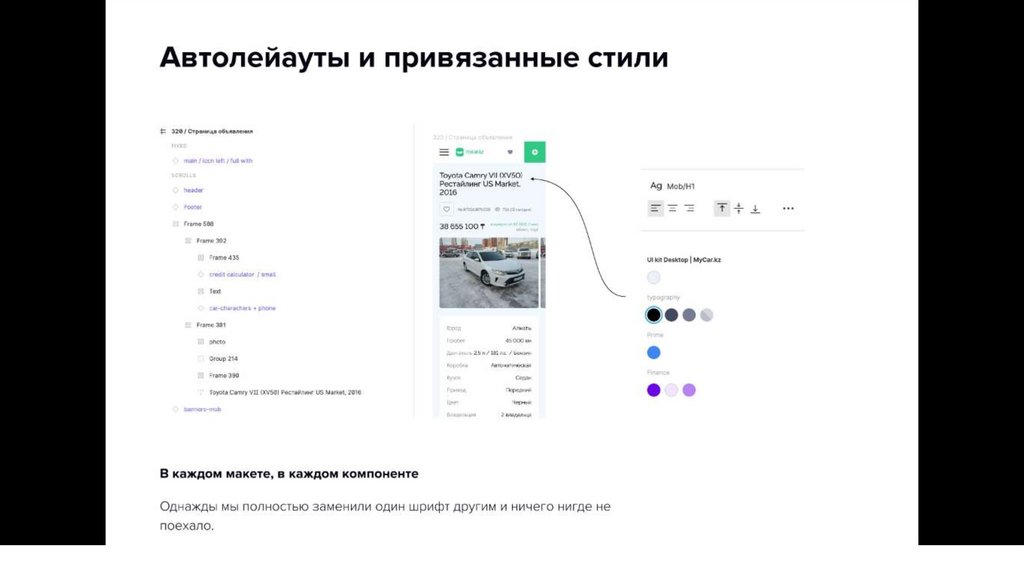Select the '320 / Страница объявления' root frame

pyautogui.click(x=212, y=131)
